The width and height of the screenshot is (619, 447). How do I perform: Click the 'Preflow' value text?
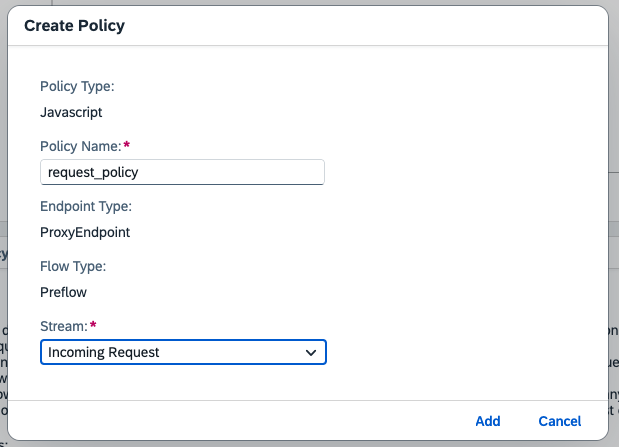point(64,292)
